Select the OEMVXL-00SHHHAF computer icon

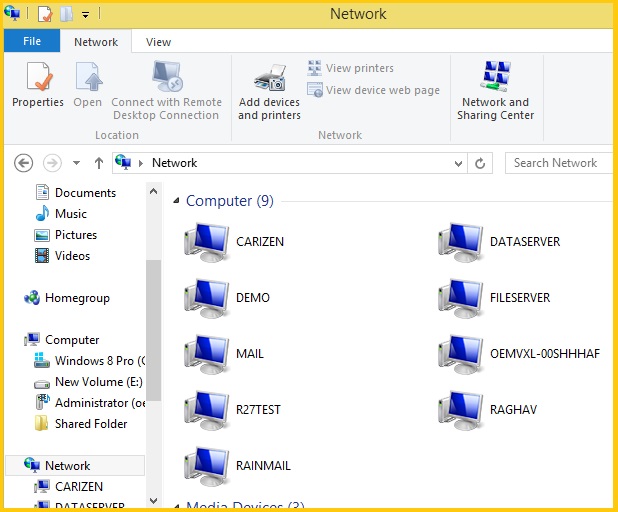pyautogui.click(x=460, y=354)
